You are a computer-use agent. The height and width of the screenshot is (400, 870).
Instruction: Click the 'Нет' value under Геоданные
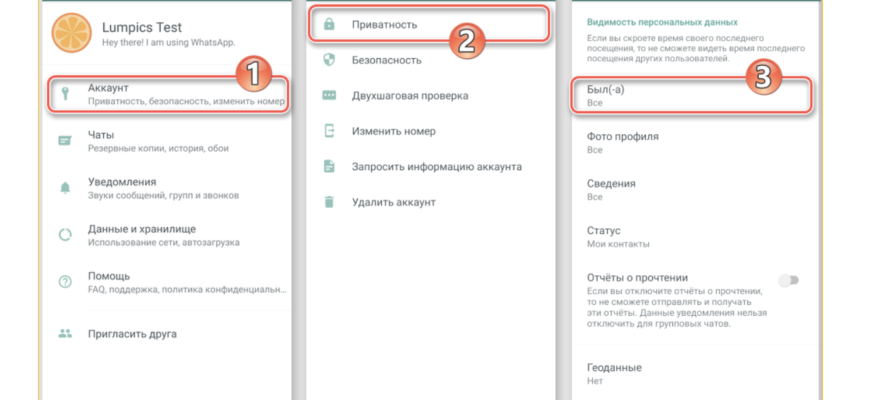point(595,381)
